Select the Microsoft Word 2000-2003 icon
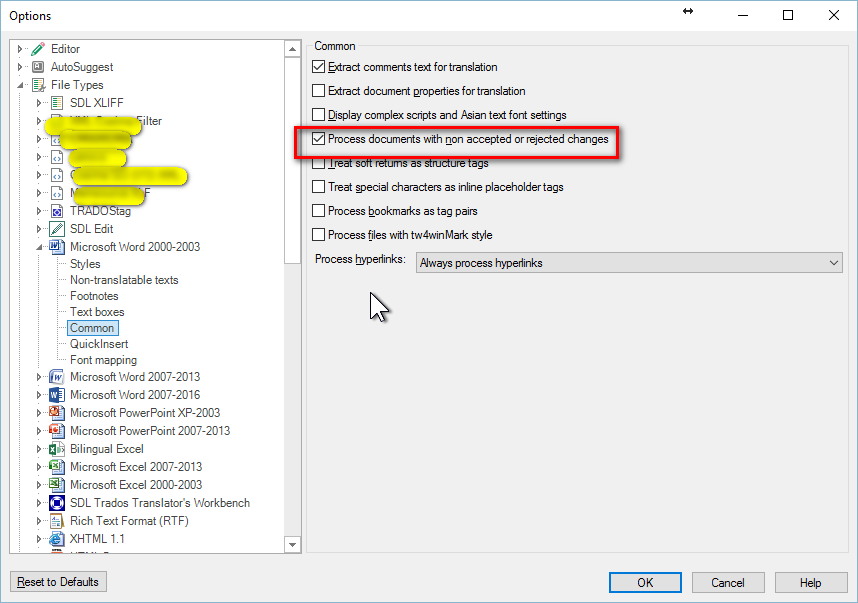 tap(54, 247)
